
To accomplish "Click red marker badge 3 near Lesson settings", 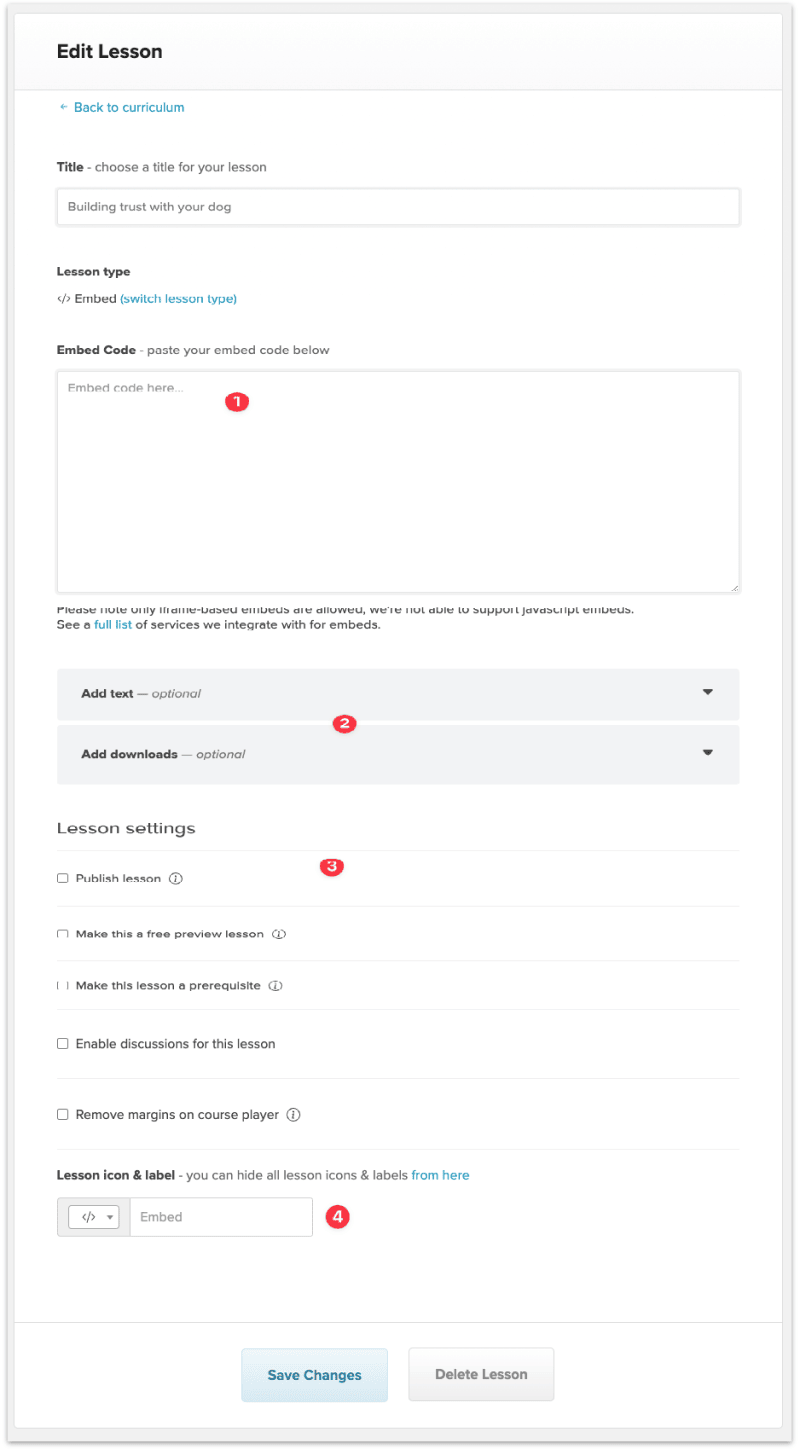I will click(x=331, y=867).
